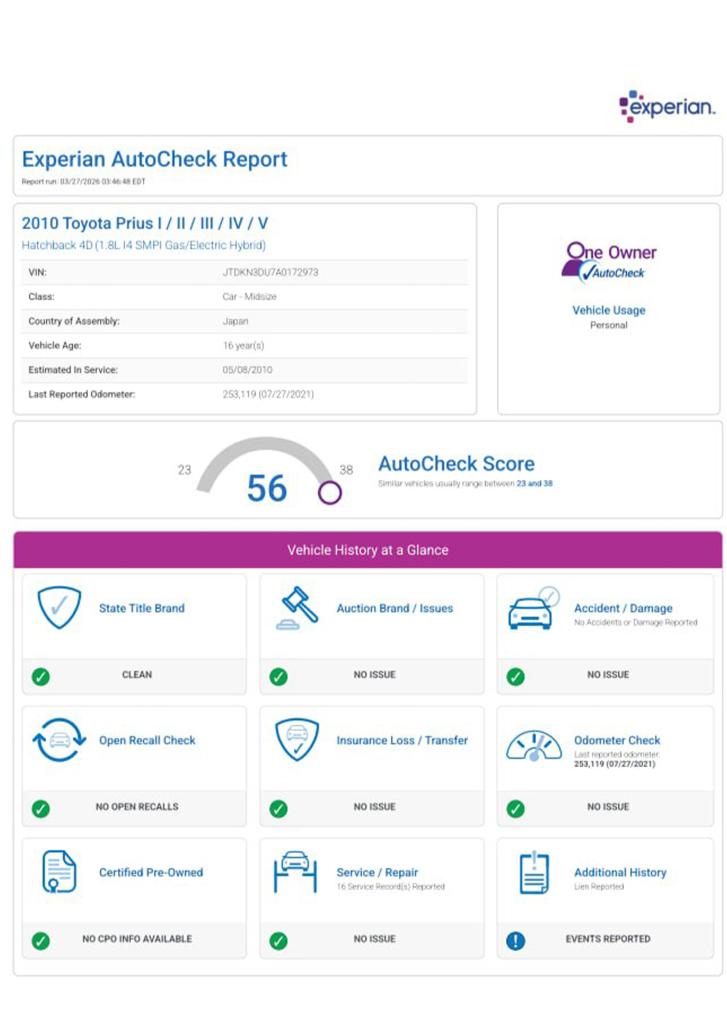Select the Vehicle History at a Glance header
This screenshot has width=727, height=1028.
click(x=367, y=550)
